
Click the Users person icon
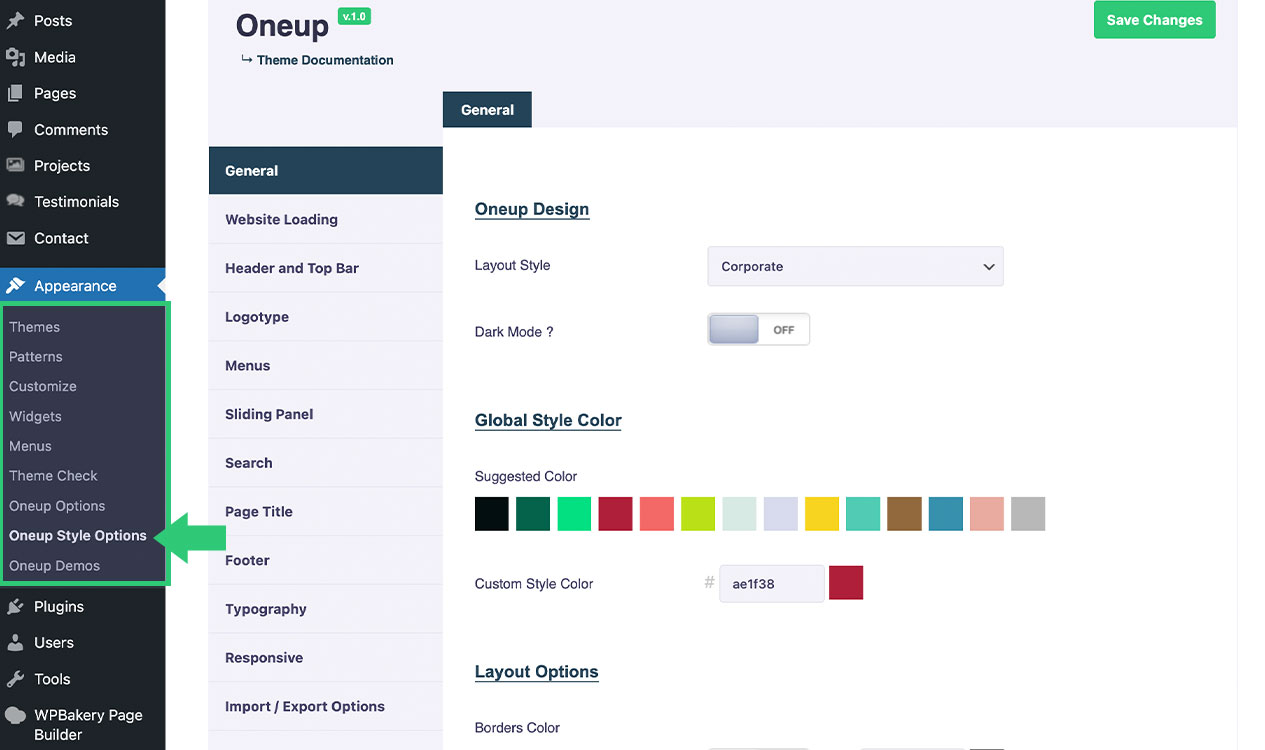coord(15,643)
